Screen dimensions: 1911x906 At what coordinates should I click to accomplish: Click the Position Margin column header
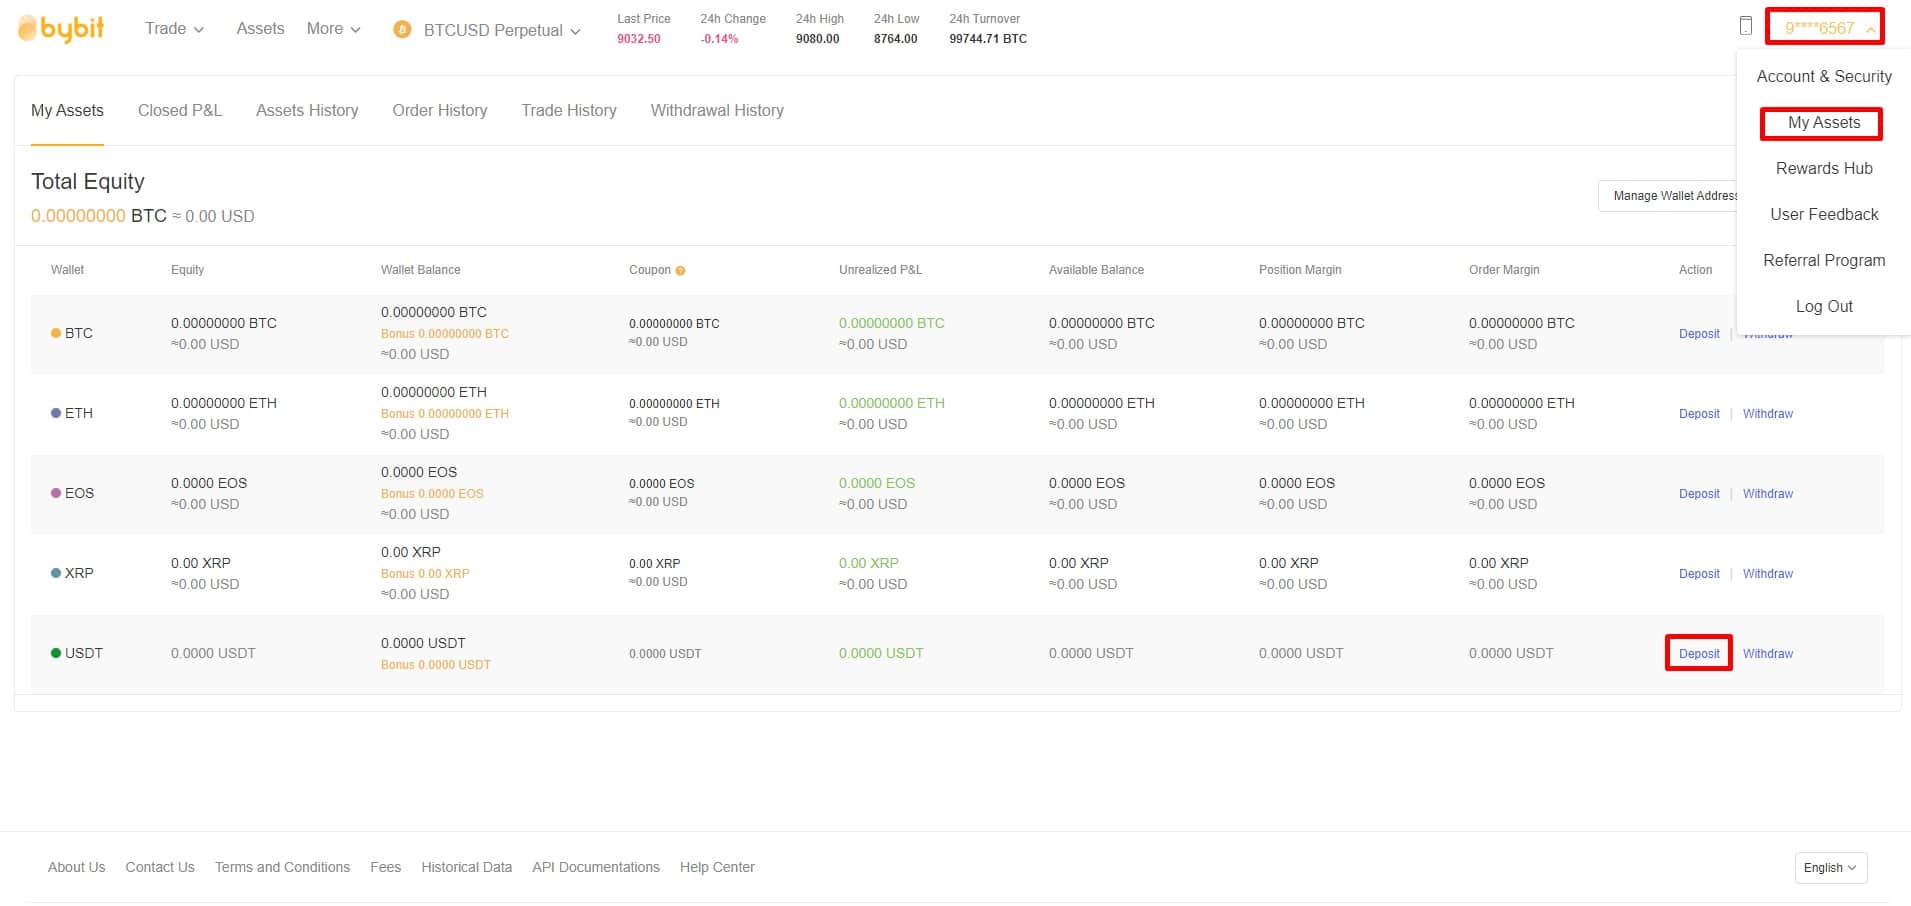1300,270
